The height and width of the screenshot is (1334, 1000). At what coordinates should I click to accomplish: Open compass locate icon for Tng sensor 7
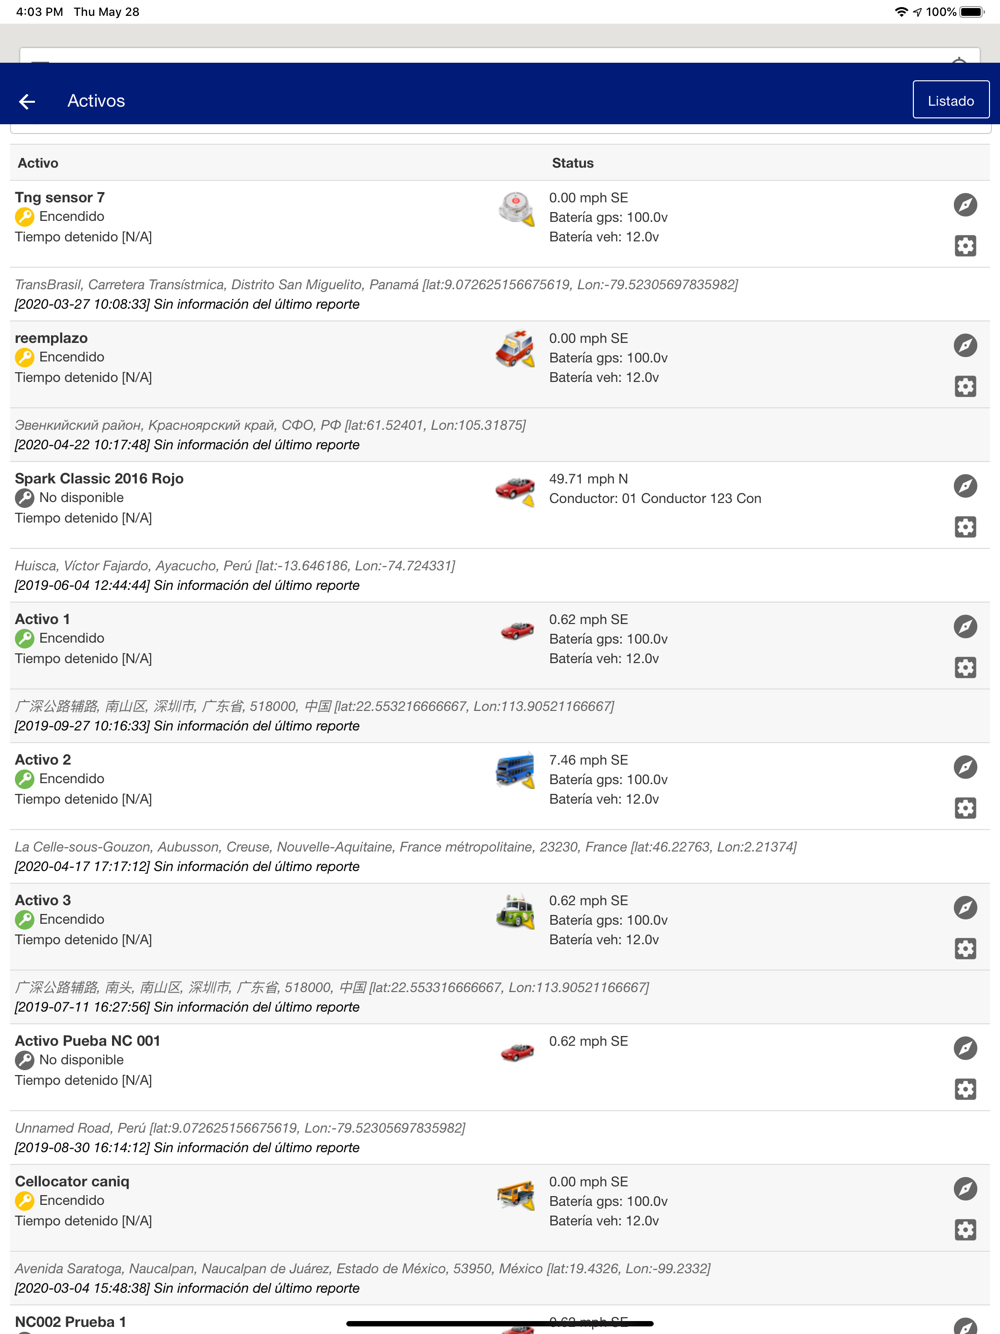pyautogui.click(x=965, y=205)
